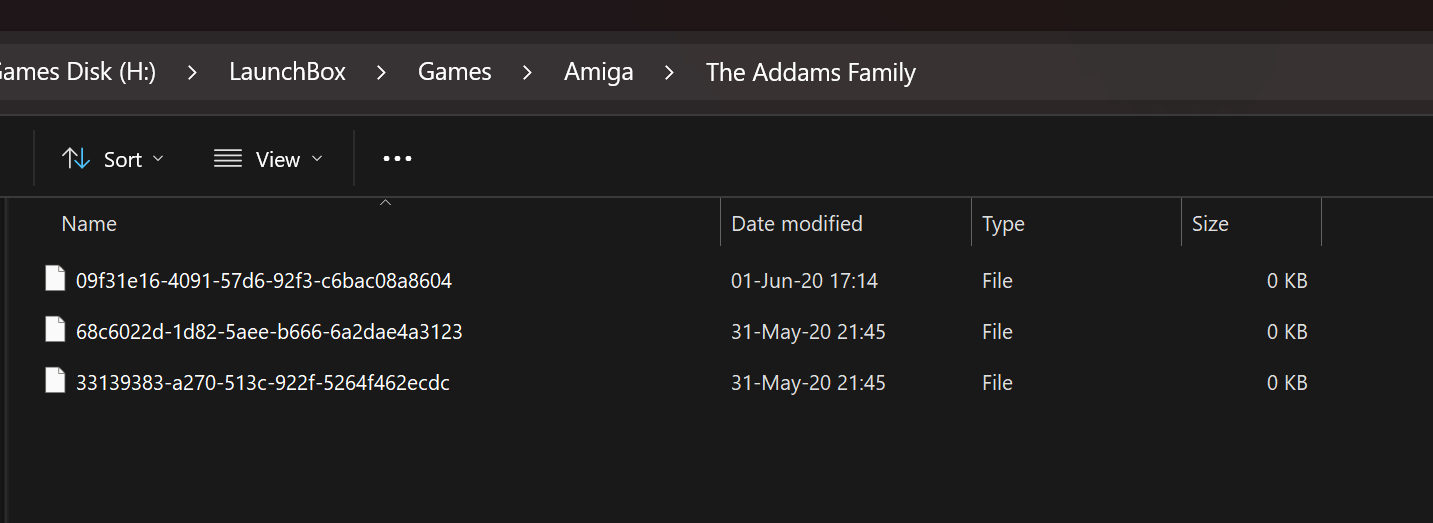The width and height of the screenshot is (1433, 523).
Task: Click the View list-lines icon
Action: [x=228, y=159]
